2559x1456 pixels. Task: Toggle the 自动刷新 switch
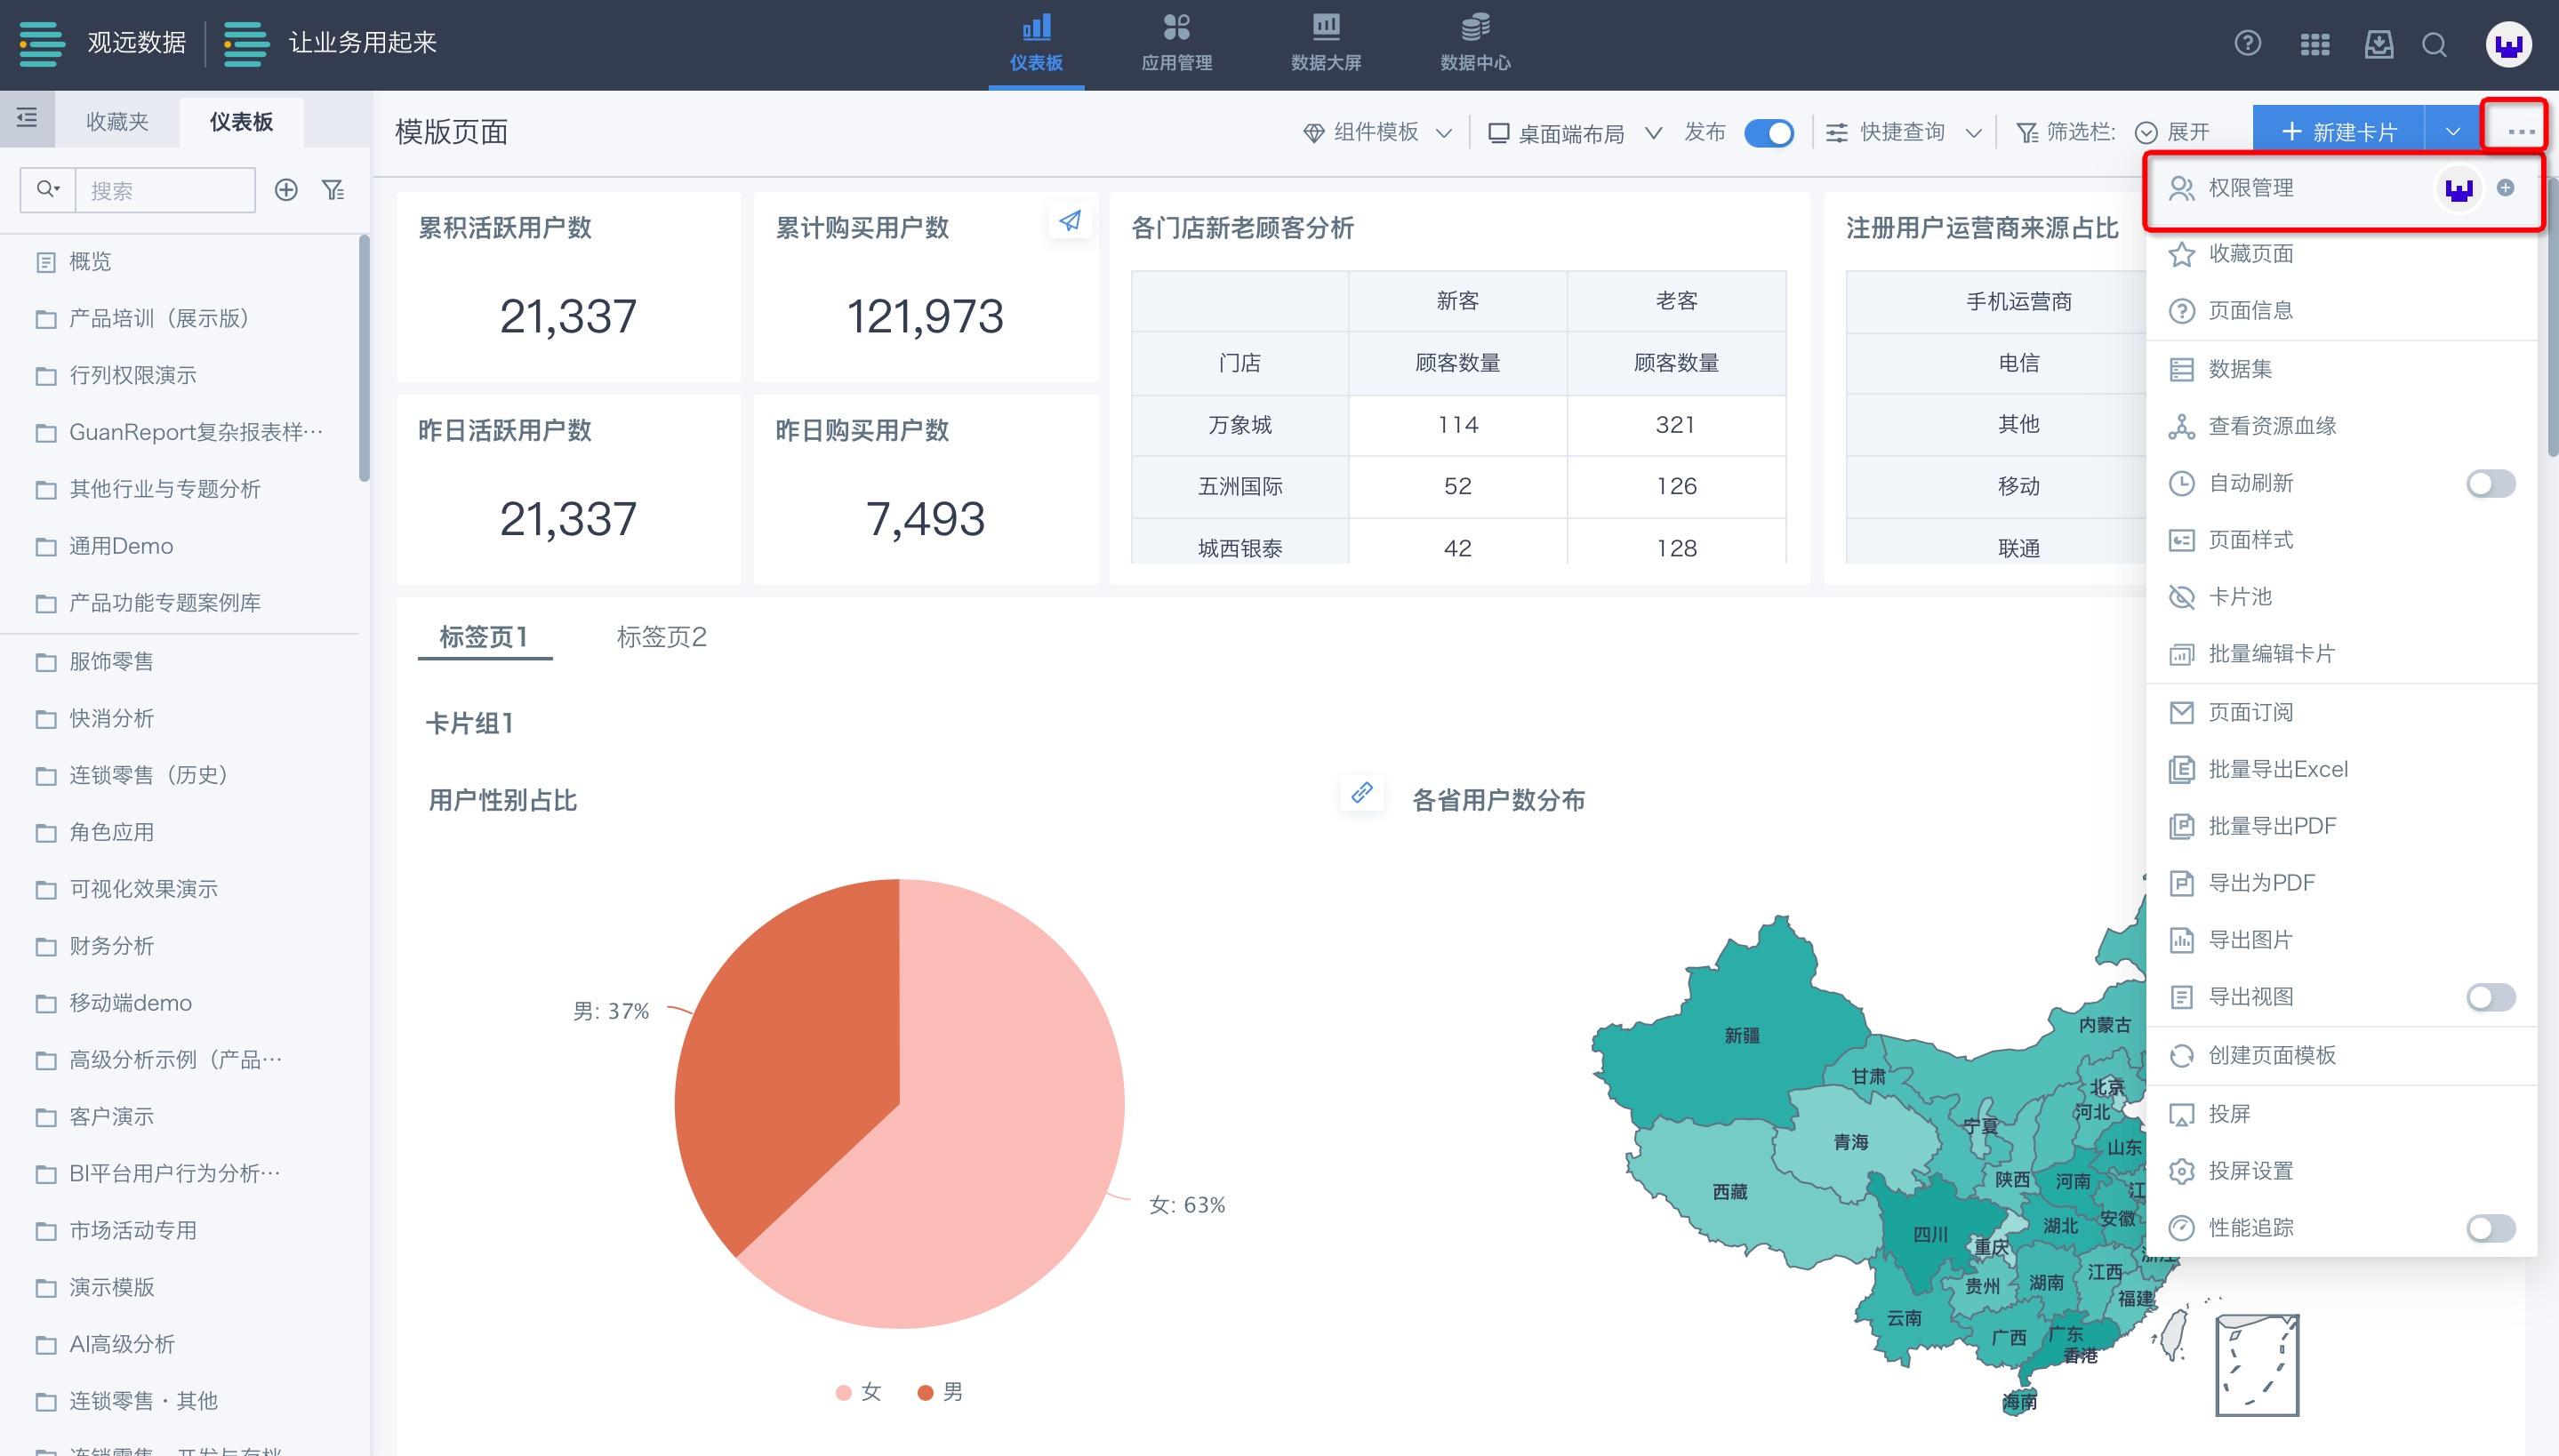pos(2490,484)
